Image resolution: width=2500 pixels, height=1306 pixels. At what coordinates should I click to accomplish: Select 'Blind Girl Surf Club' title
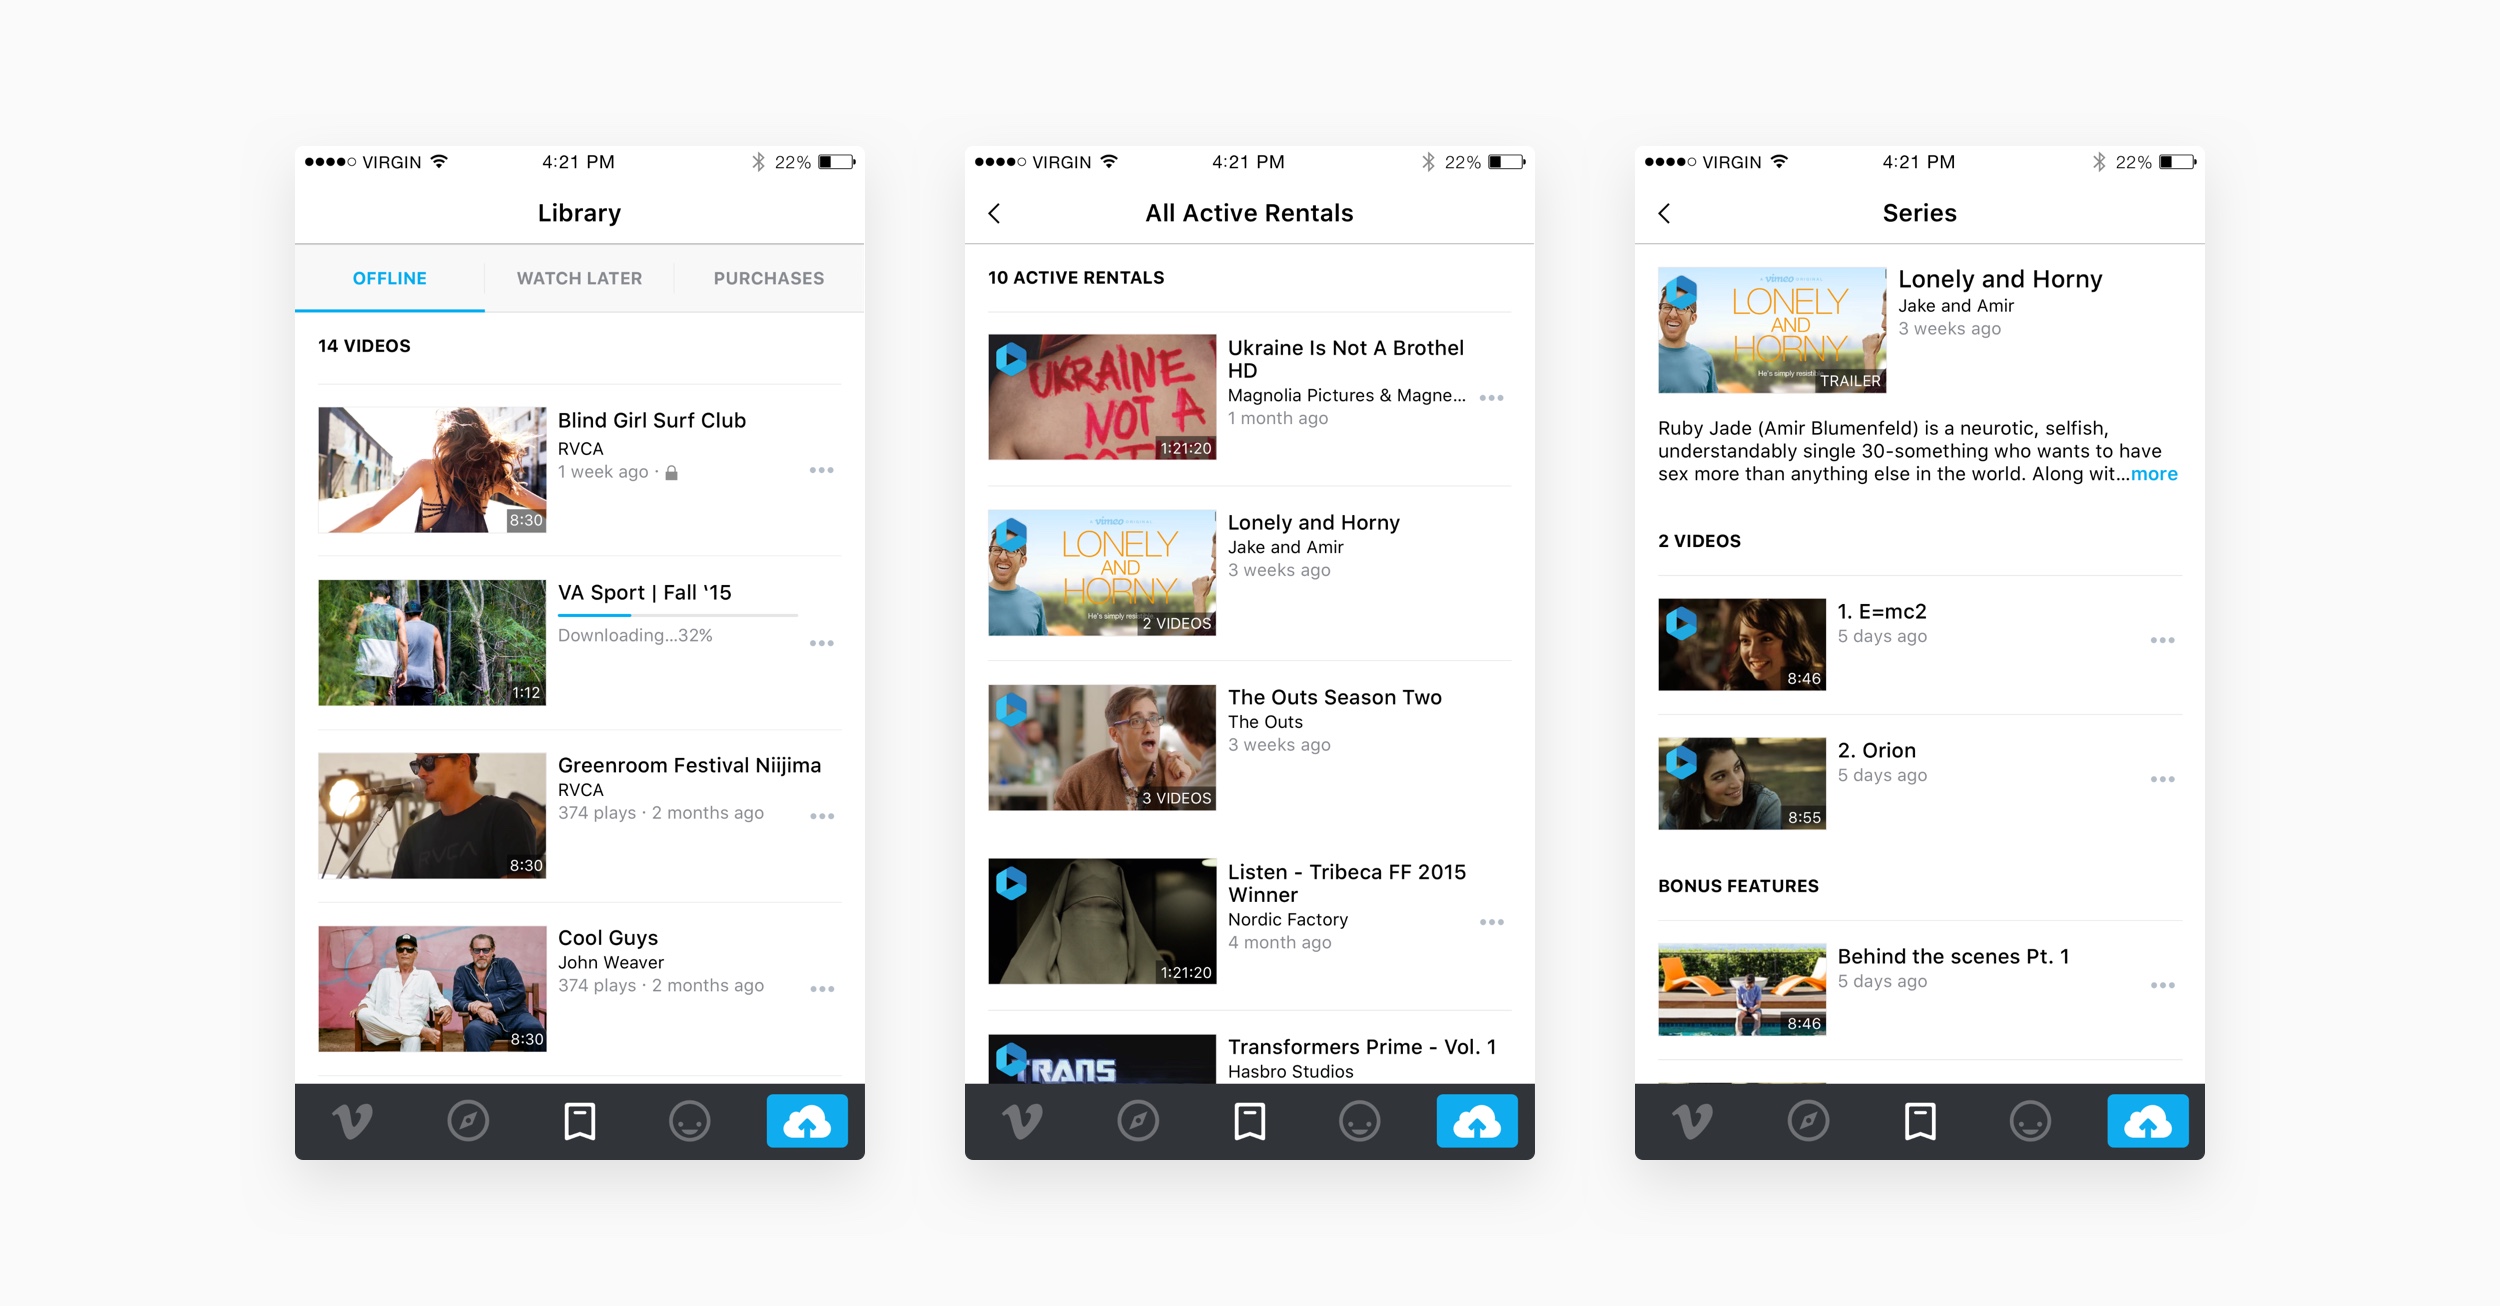pos(652,421)
